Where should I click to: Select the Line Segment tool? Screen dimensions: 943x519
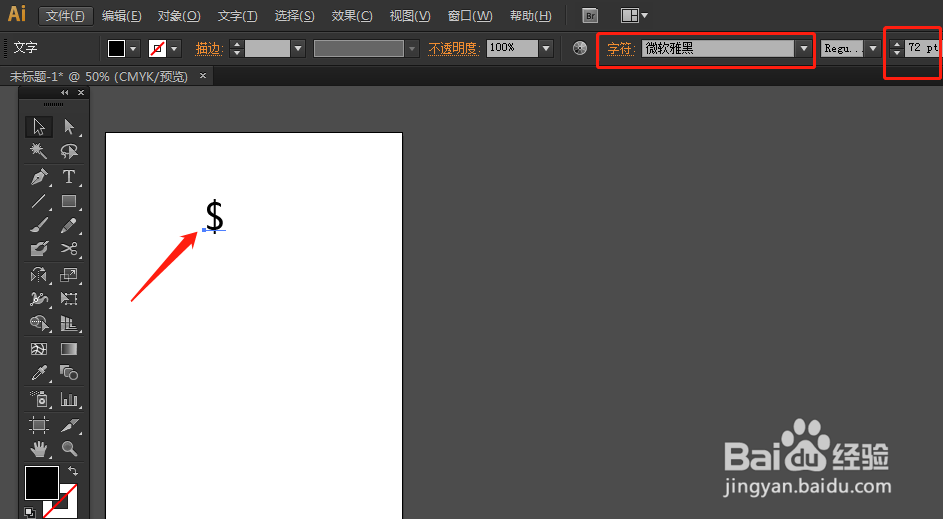[x=38, y=201]
